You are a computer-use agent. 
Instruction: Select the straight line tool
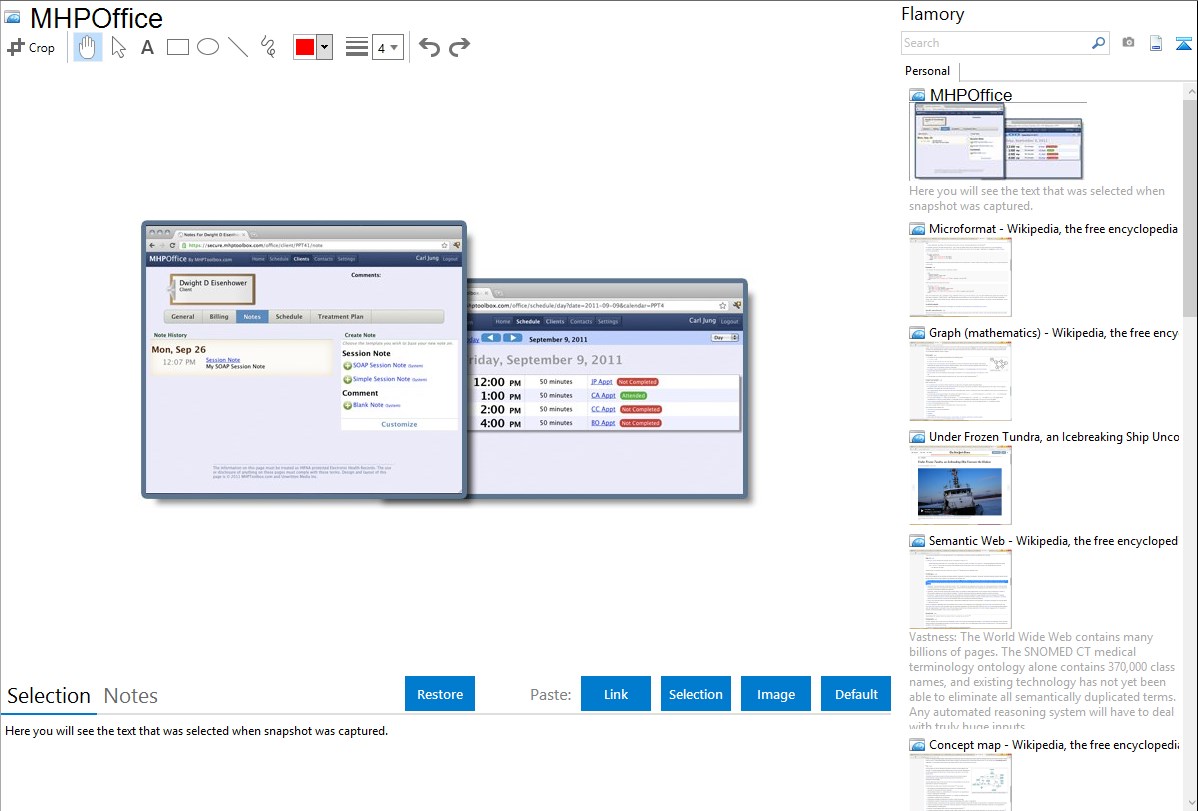tap(238, 47)
